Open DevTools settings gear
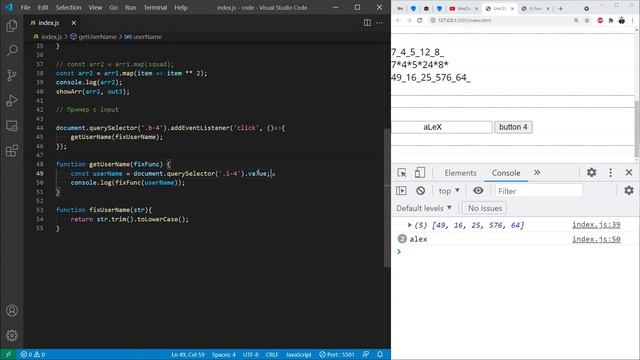640x360 pixels. [x=591, y=173]
